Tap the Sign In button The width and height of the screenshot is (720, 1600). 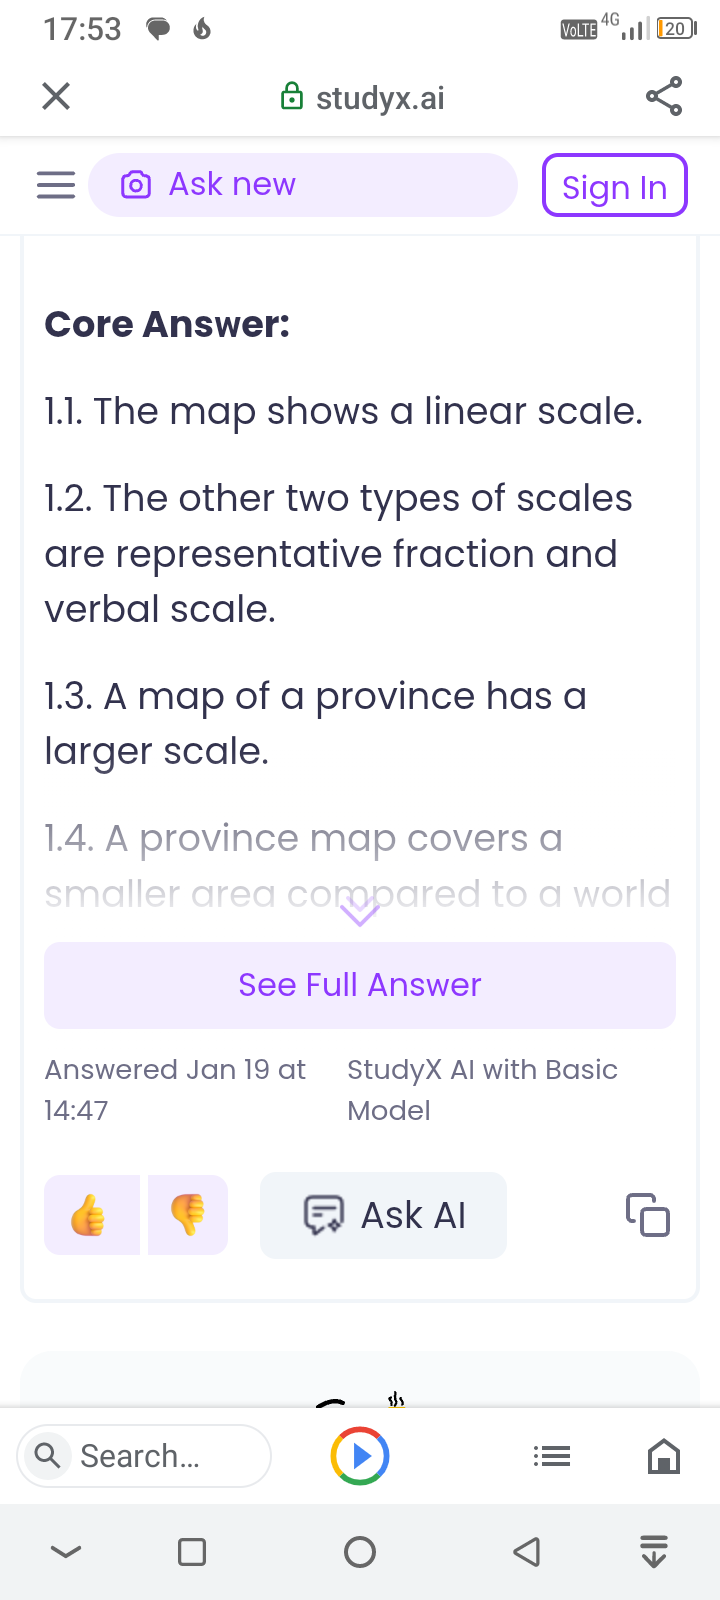tap(614, 186)
